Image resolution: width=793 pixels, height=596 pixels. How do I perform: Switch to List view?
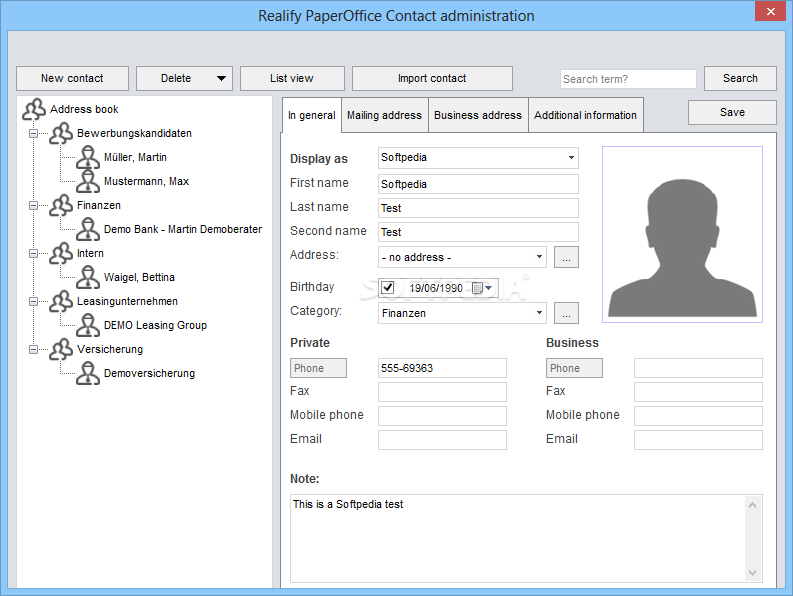[292, 78]
